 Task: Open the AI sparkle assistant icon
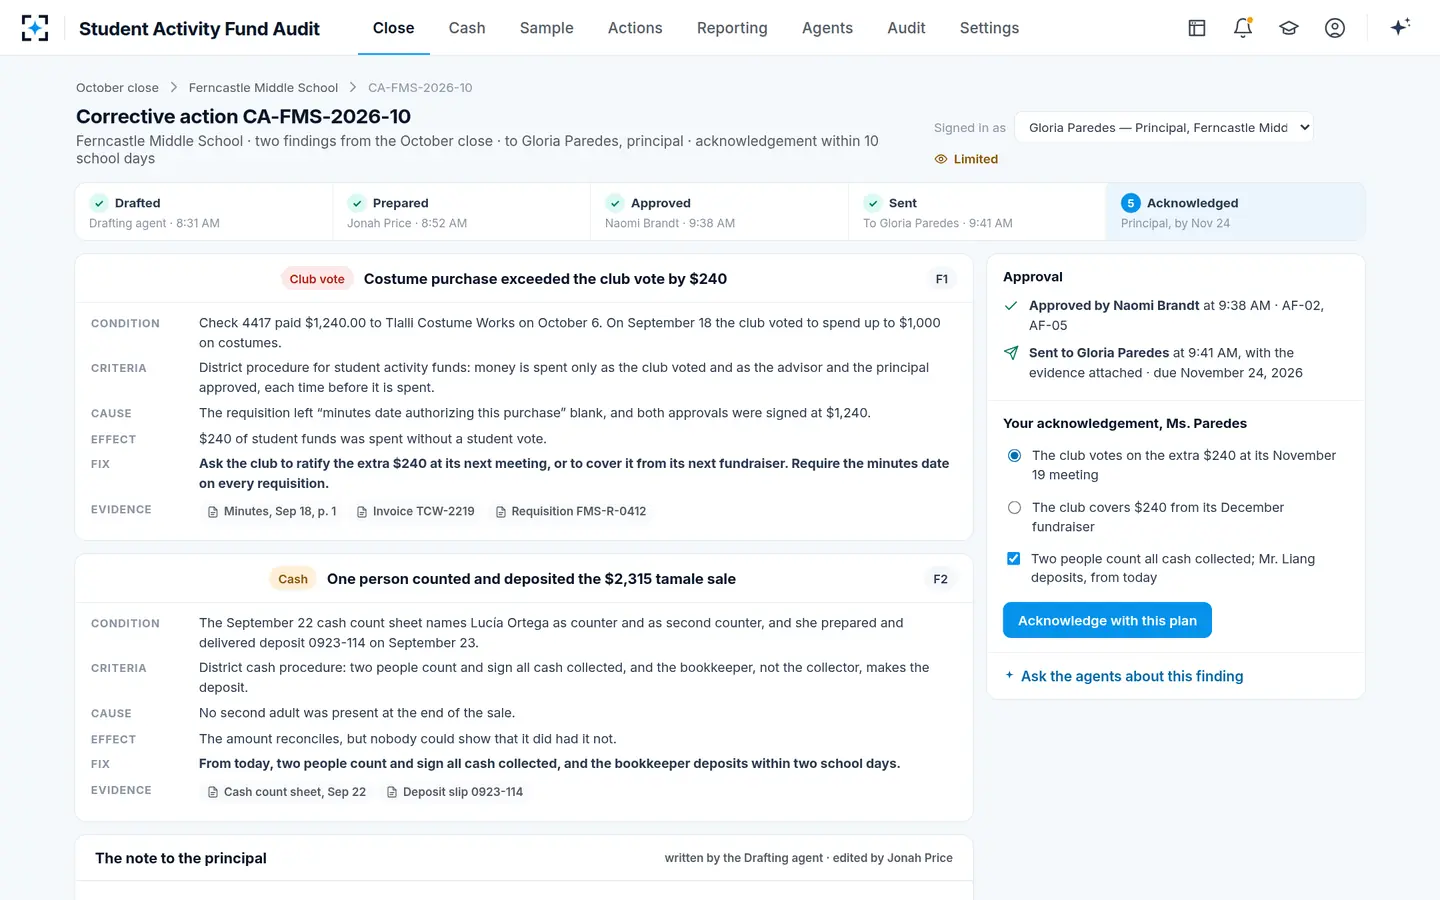coord(1400,27)
